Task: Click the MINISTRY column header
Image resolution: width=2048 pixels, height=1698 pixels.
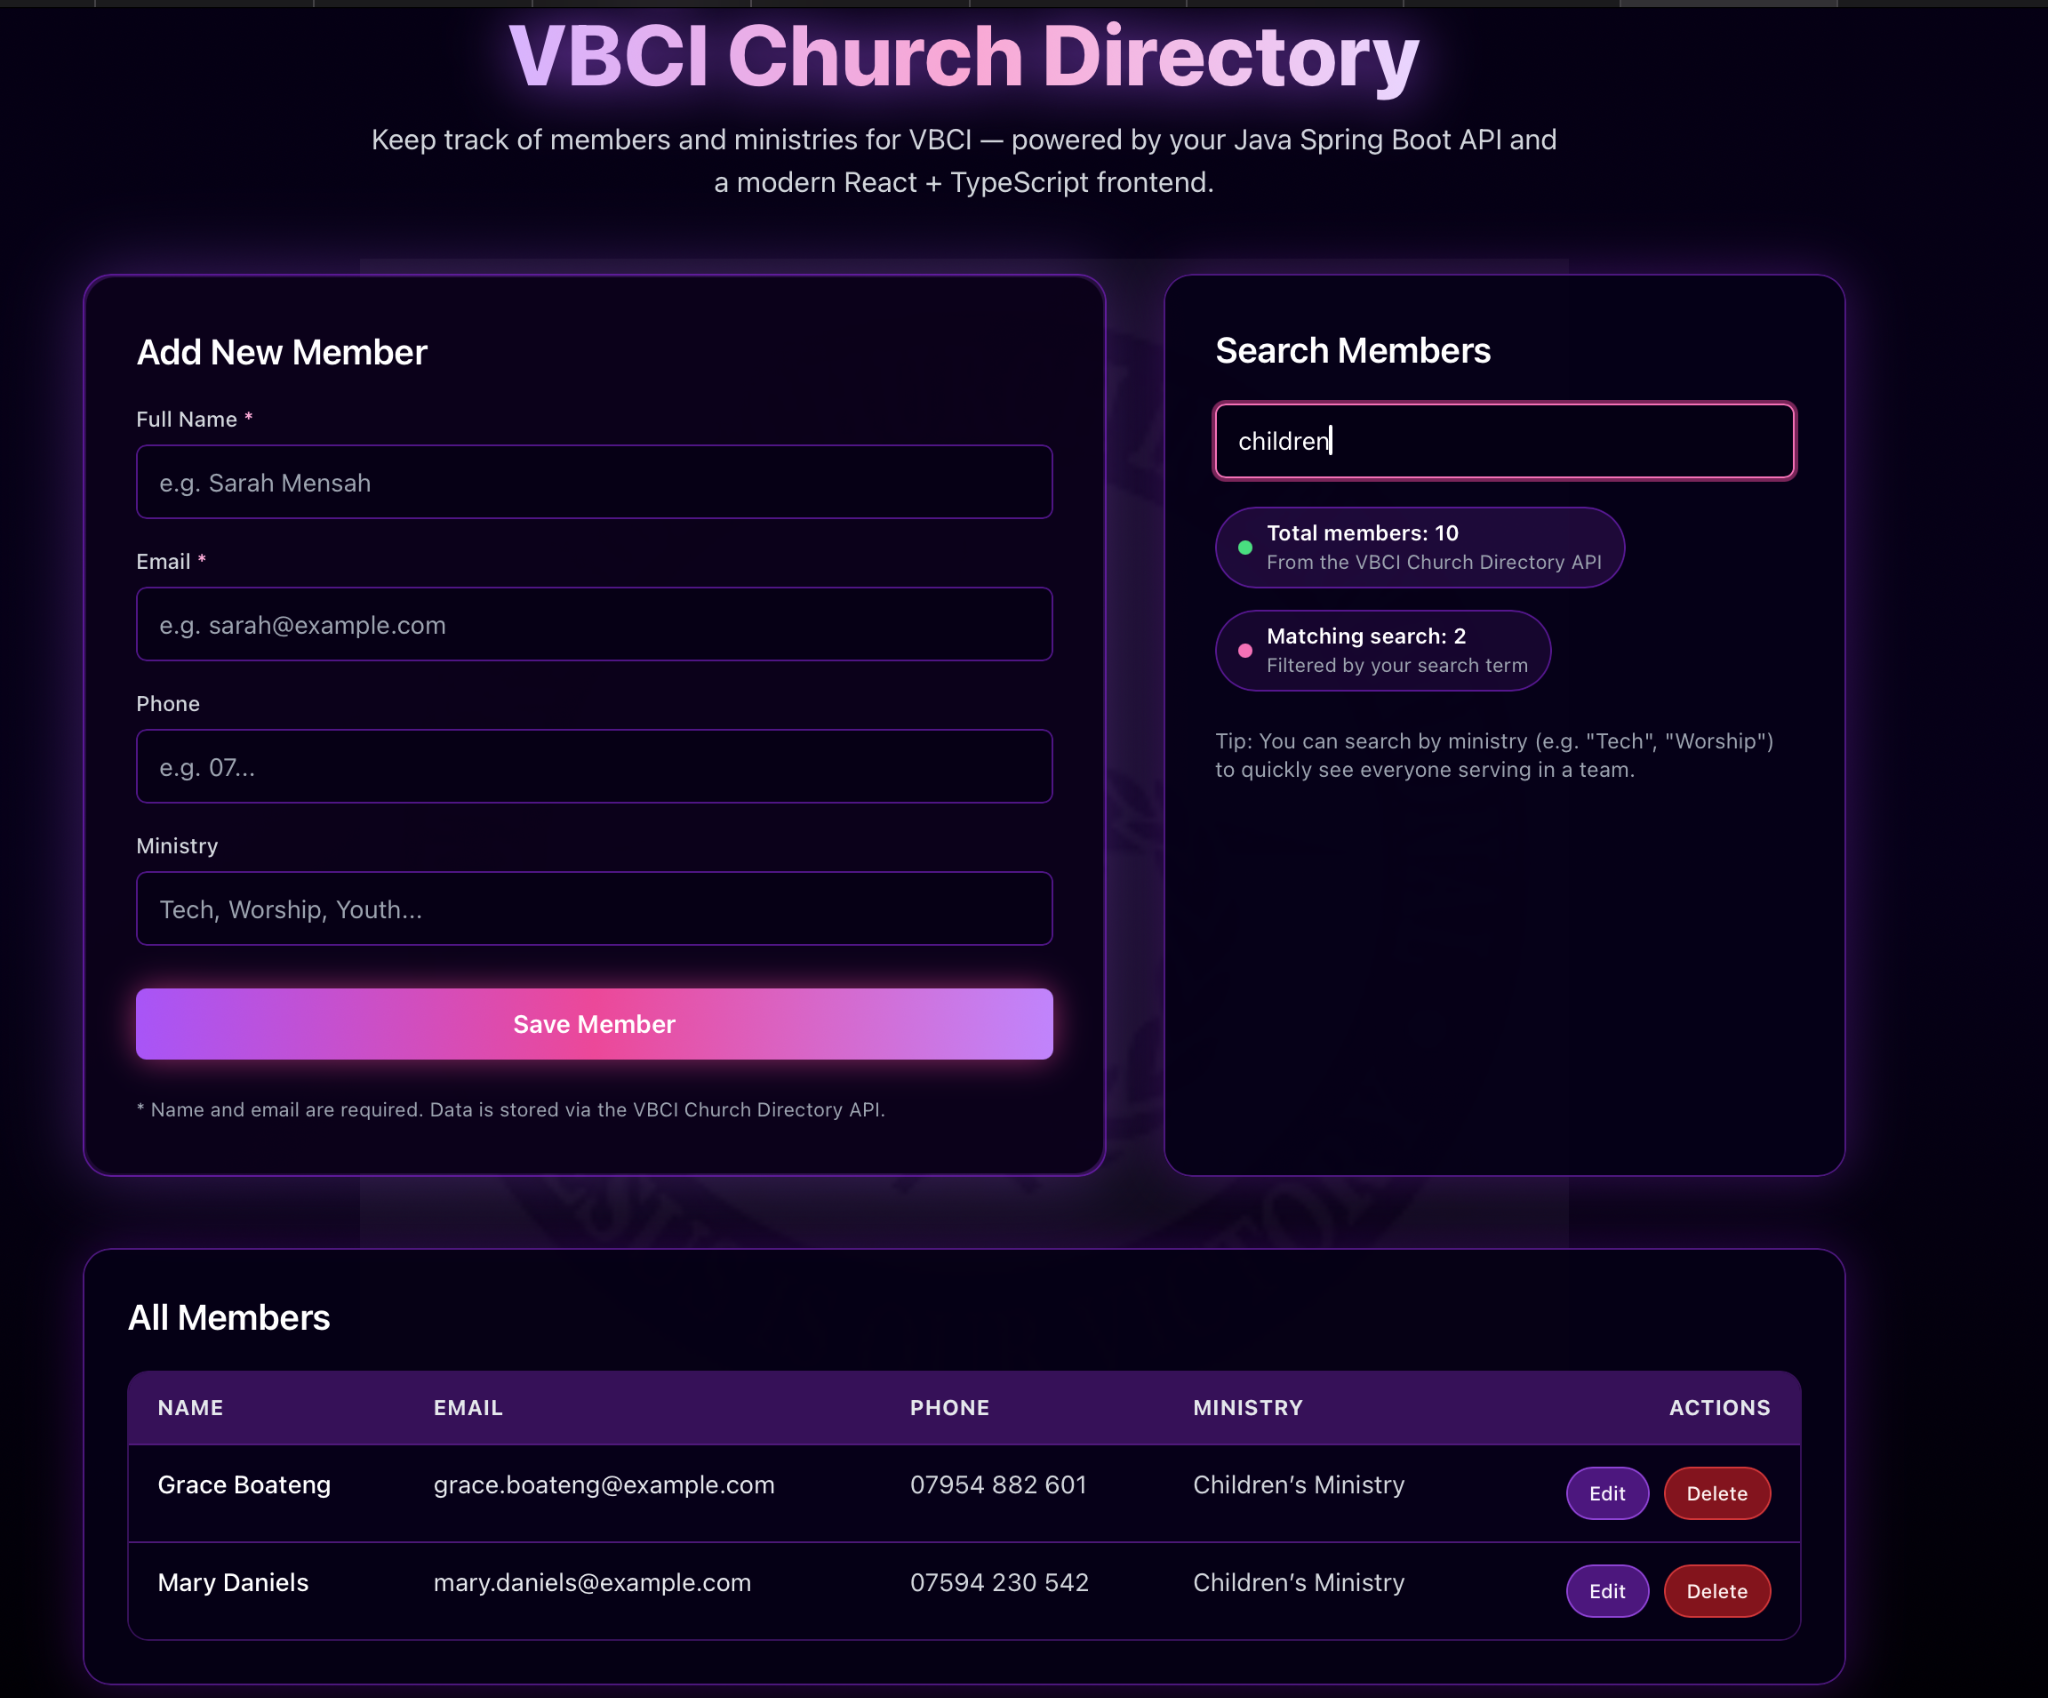Action: [x=1247, y=1407]
